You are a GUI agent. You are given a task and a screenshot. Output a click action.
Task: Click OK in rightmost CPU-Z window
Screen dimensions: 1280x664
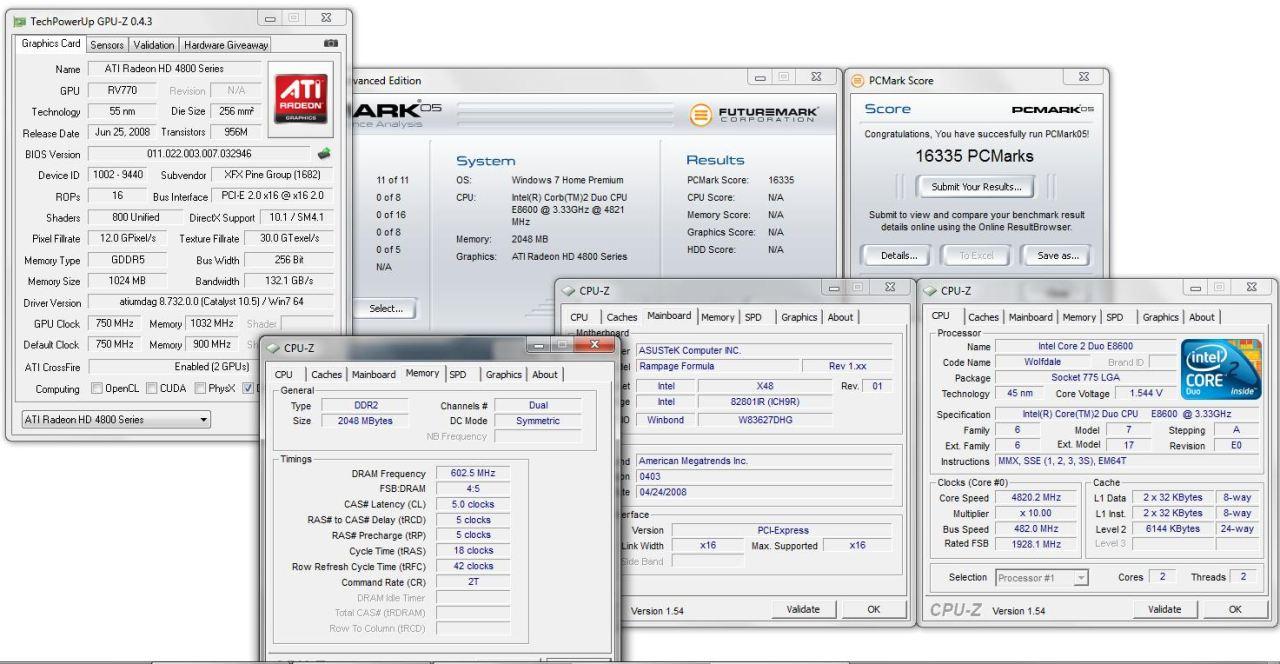pos(1236,609)
